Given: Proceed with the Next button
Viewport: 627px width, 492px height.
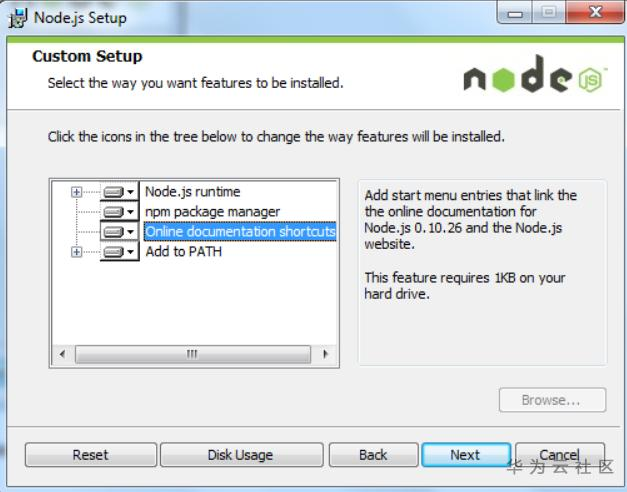Looking at the screenshot, I should coord(466,455).
